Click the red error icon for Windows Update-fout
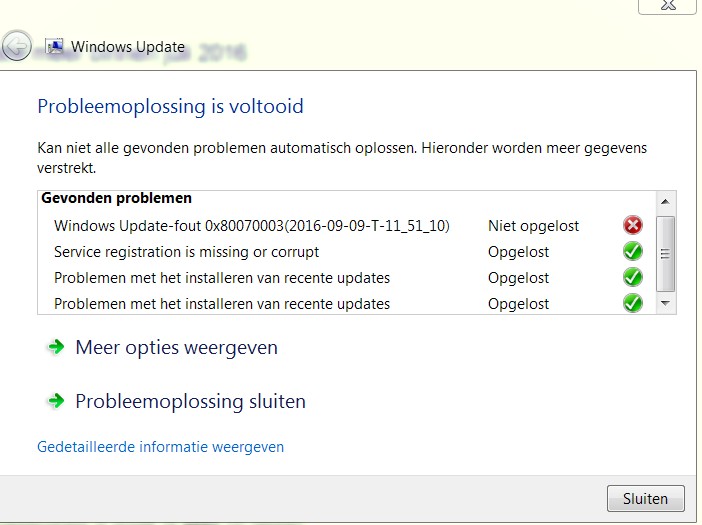702x525 pixels. coord(633,225)
